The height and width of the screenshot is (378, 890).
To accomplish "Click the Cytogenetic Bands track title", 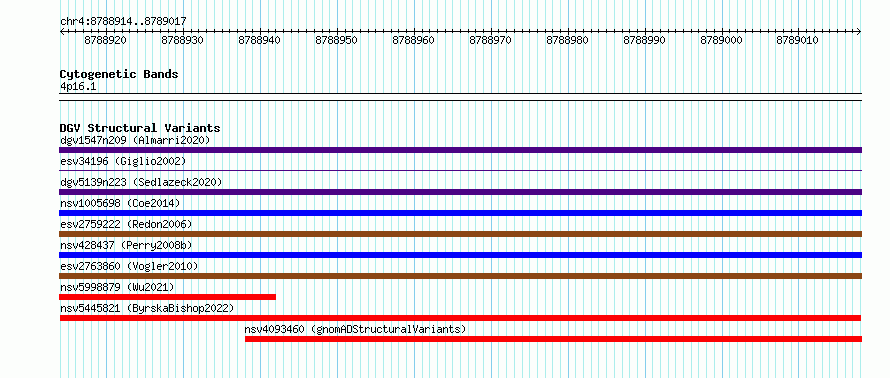I will pyautogui.click(x=119, y=74).
